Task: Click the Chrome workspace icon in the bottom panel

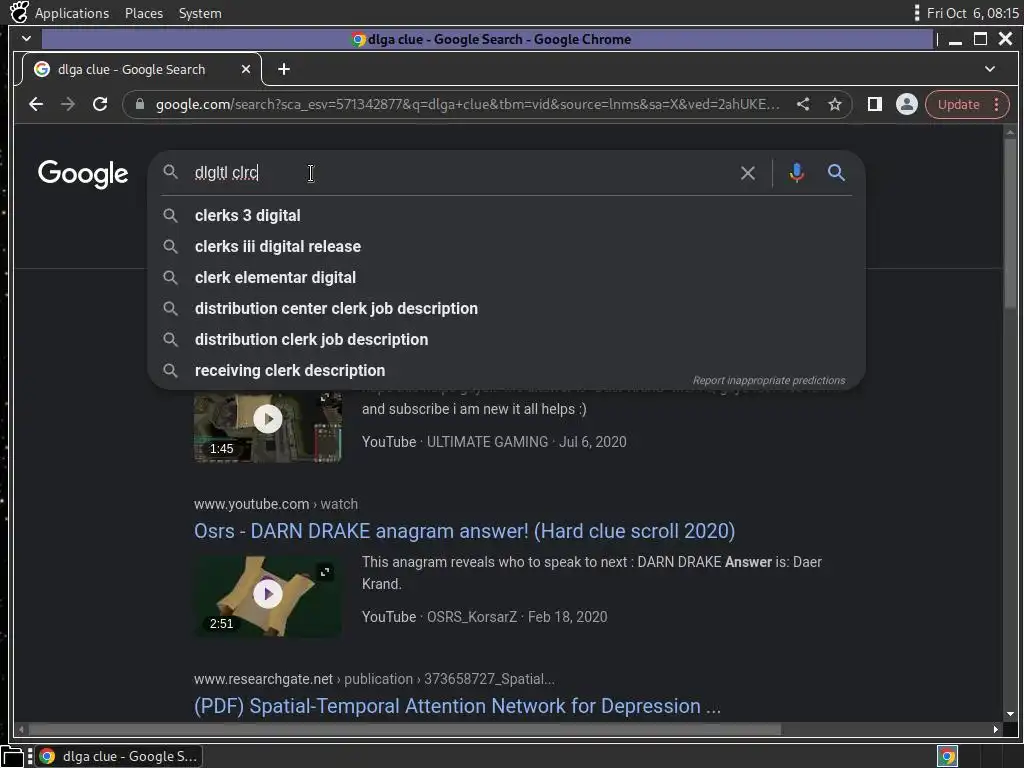Action: [947, 756]
